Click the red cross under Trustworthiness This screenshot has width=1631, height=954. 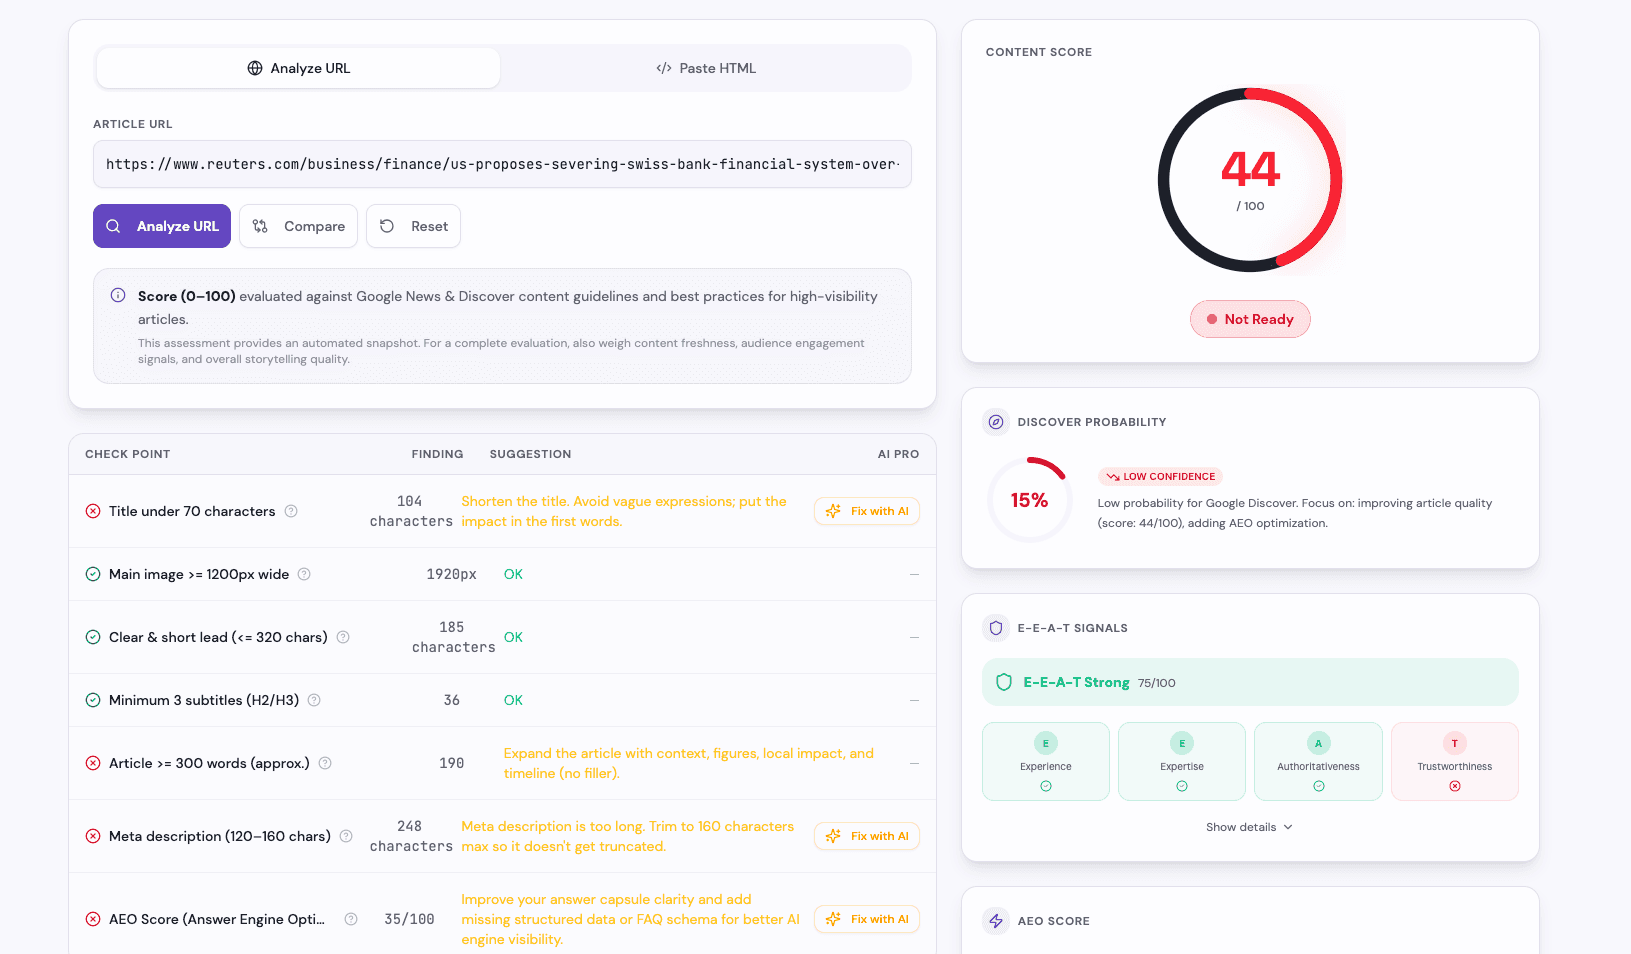(1454, 784)
